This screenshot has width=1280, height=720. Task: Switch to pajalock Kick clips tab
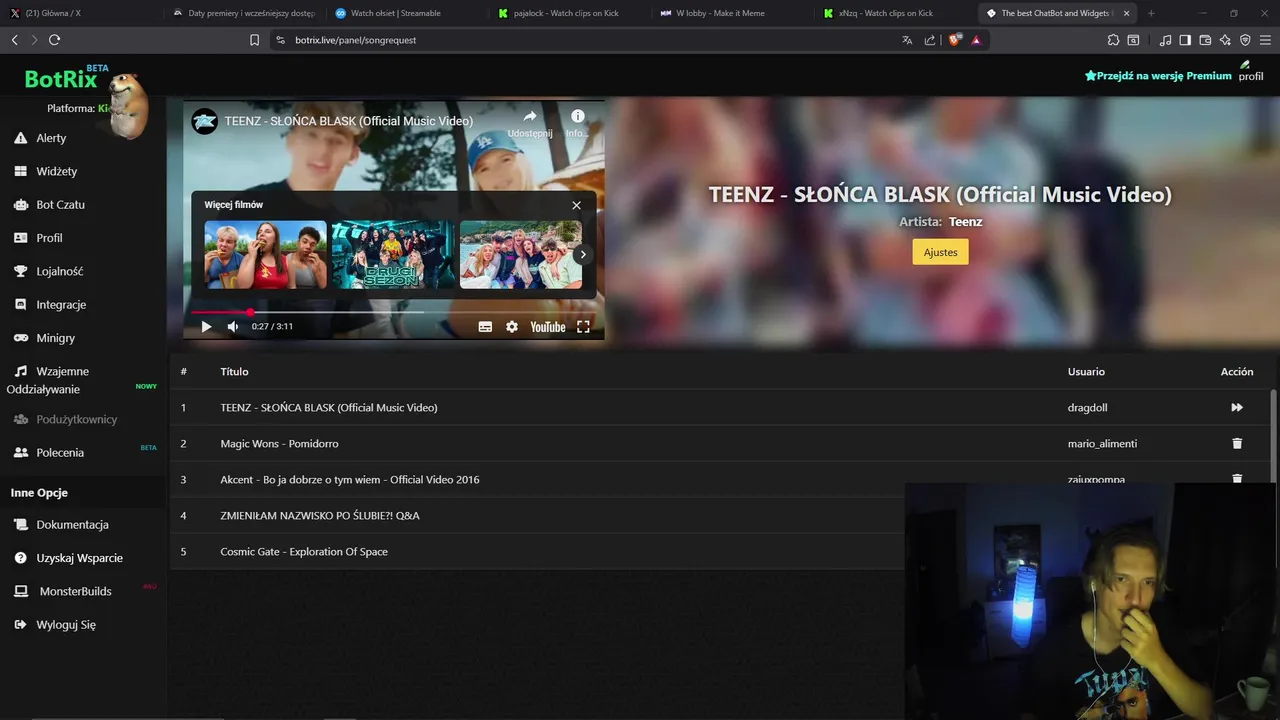pos(568,13)
